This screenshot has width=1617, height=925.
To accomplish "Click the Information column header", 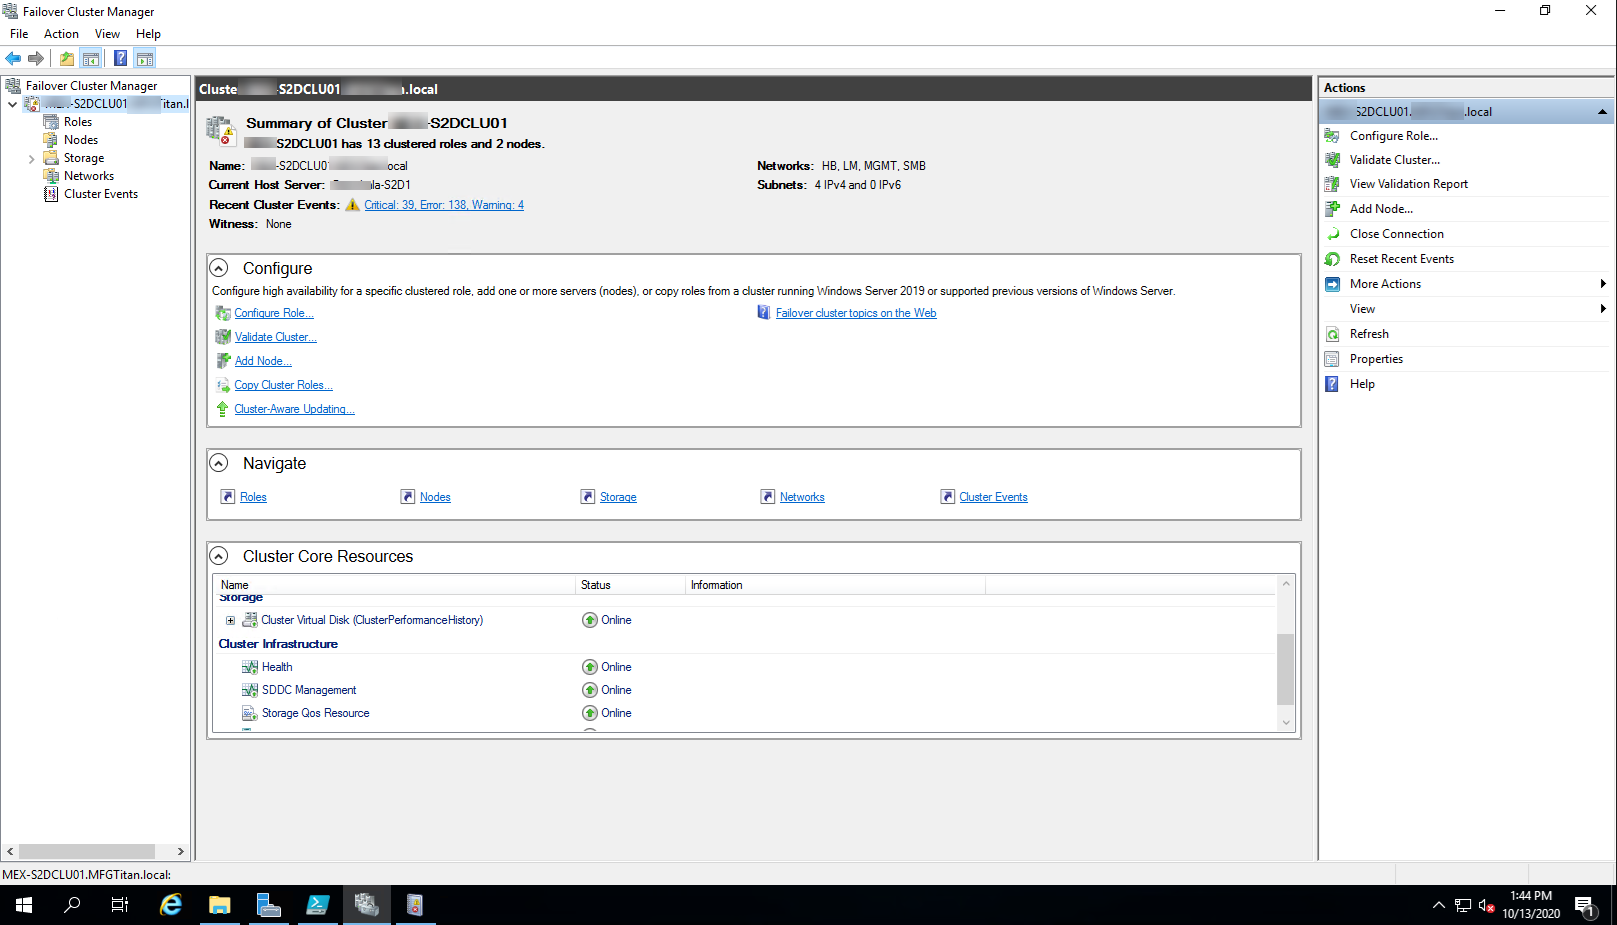I will click(835, 585).
